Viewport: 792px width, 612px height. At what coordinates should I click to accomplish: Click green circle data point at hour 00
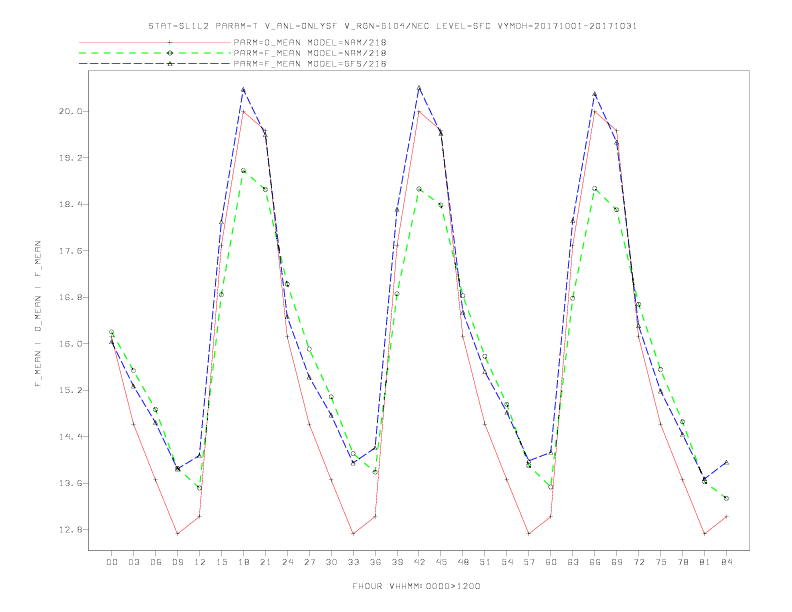coord(112,332)
